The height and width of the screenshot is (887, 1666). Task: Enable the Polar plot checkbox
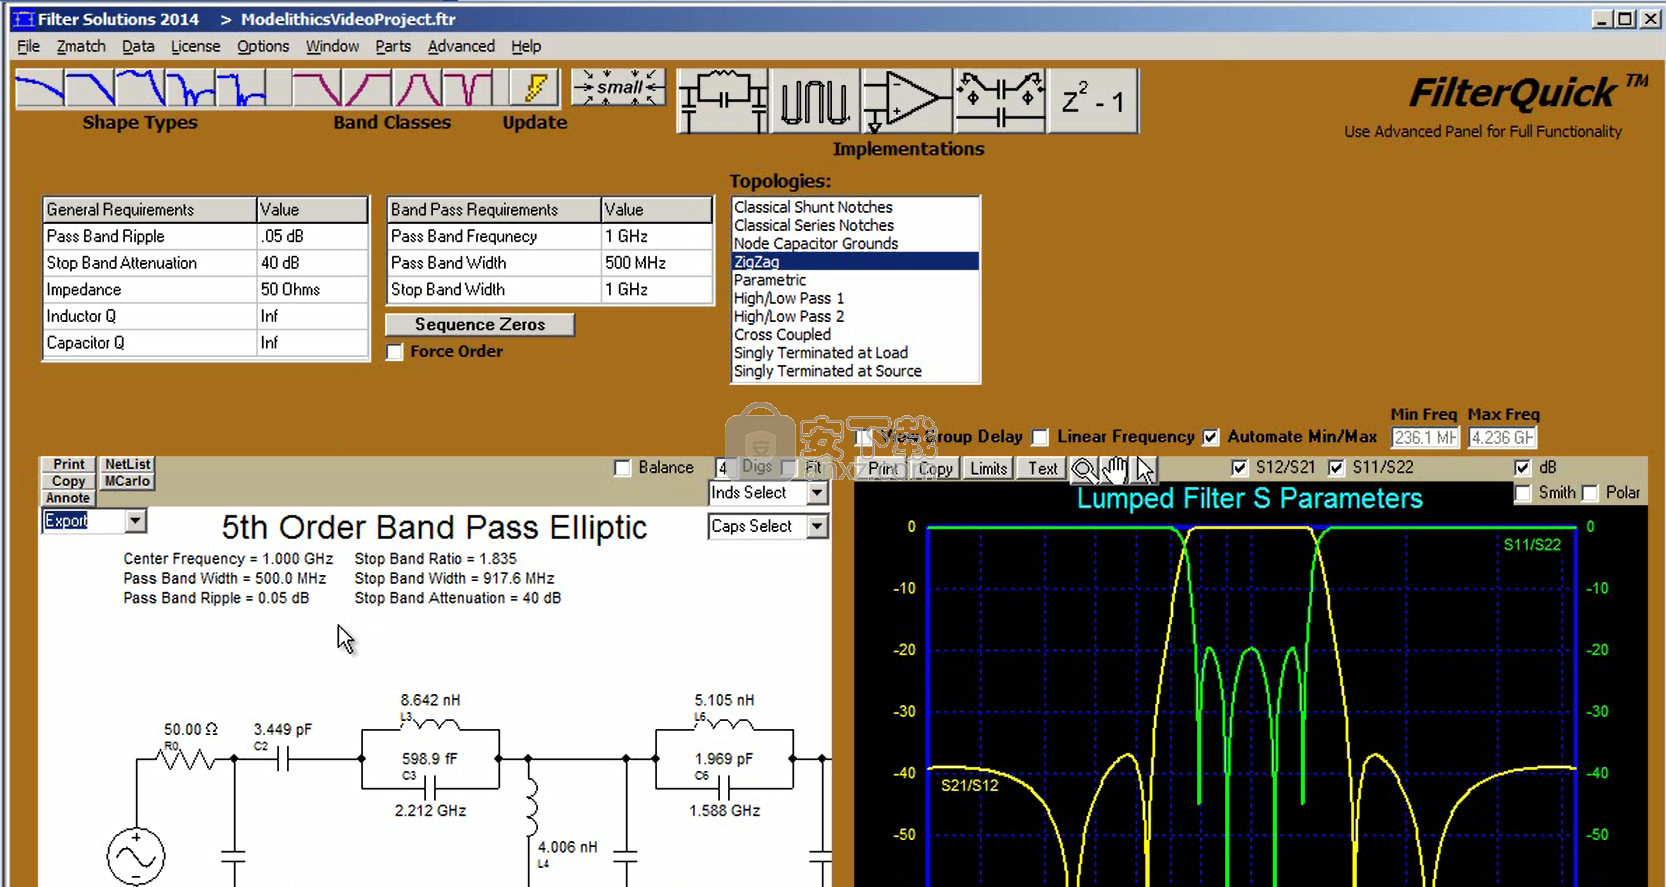(1590, 493)
